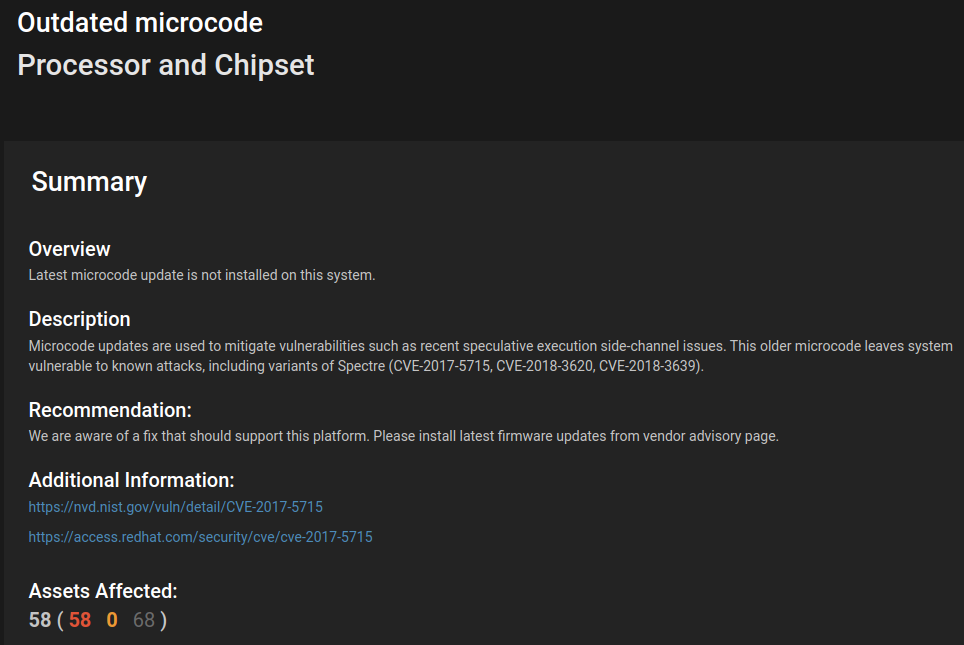Click the first line of description text
This screenshot has width=964, height=645.
[x=491, y=346]
